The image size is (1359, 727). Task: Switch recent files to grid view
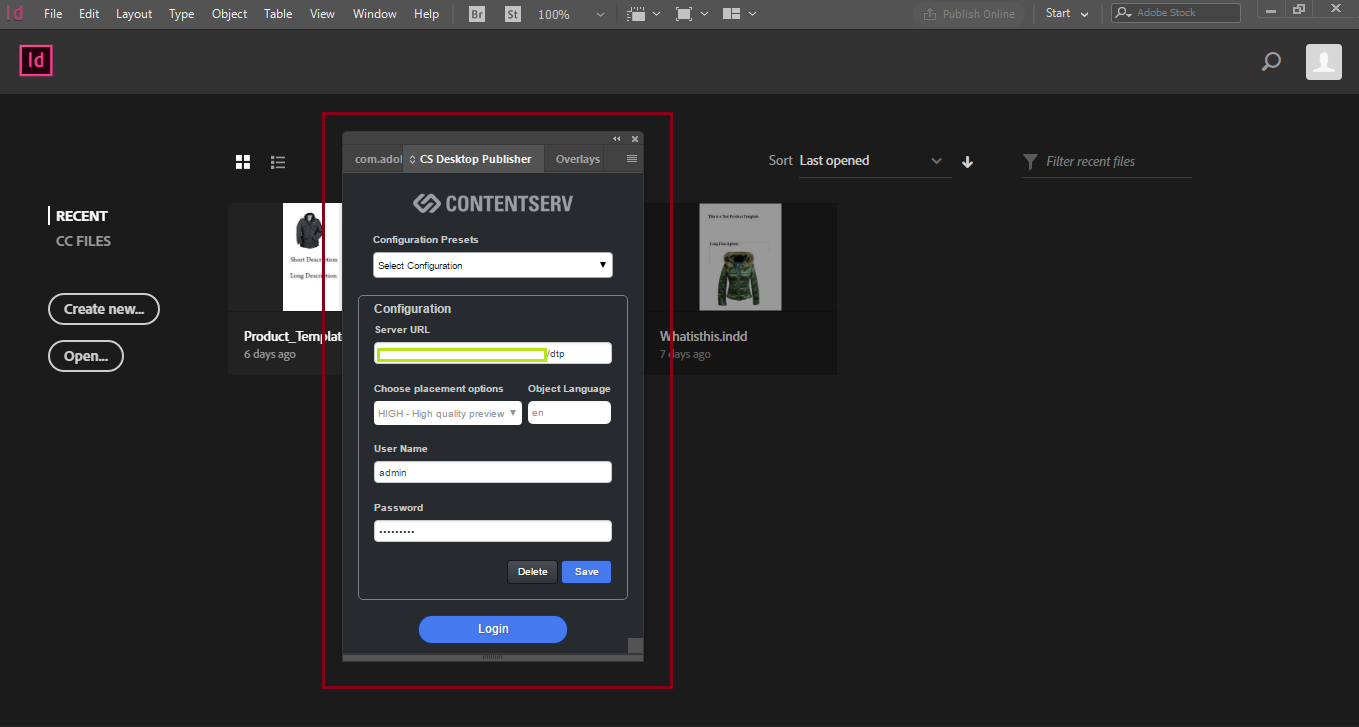tap(243, 162)
